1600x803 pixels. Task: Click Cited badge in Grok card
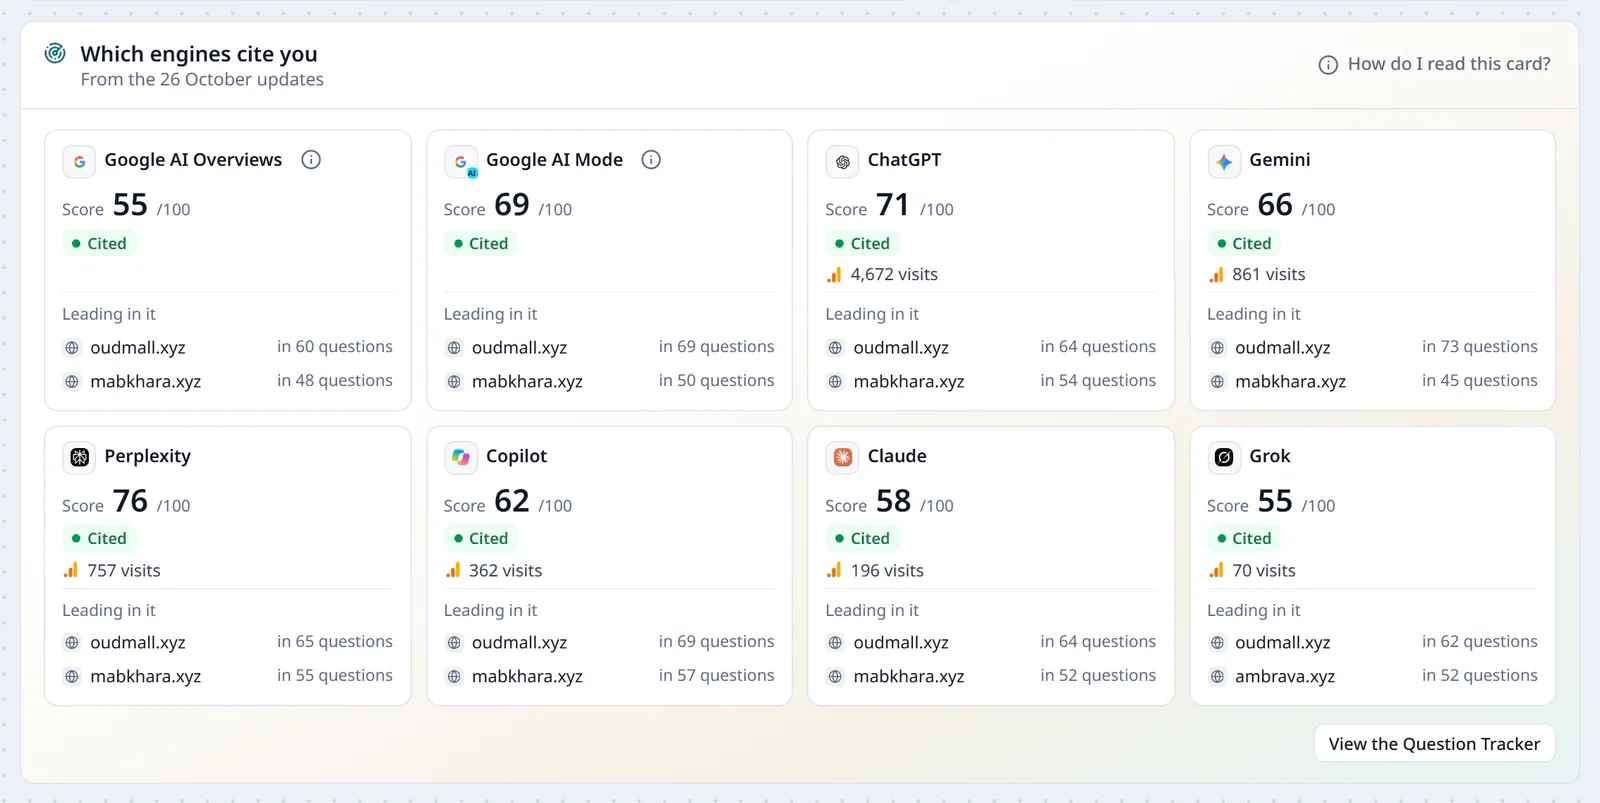pos(1244,538)
